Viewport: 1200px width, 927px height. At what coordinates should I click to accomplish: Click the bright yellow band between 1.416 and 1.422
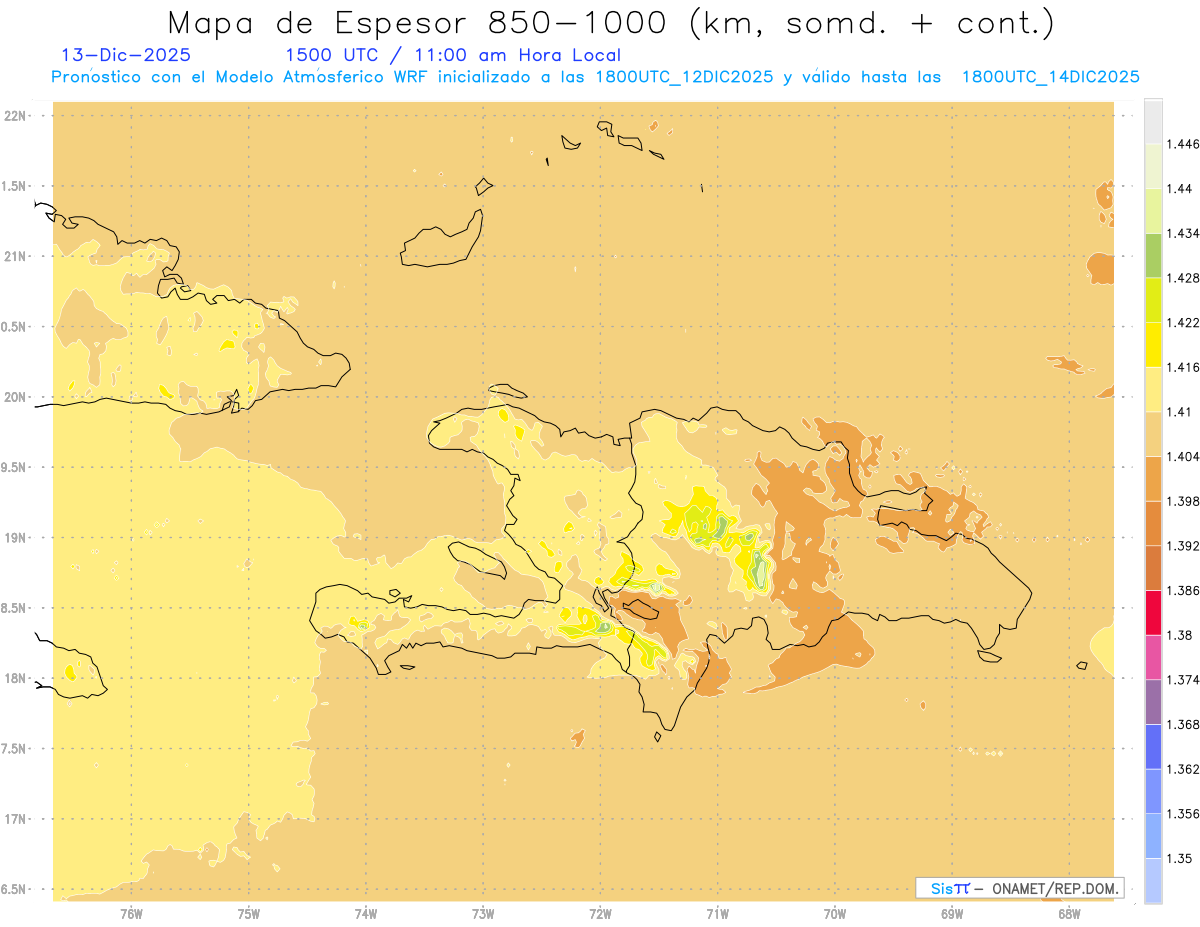(1153, 345)
